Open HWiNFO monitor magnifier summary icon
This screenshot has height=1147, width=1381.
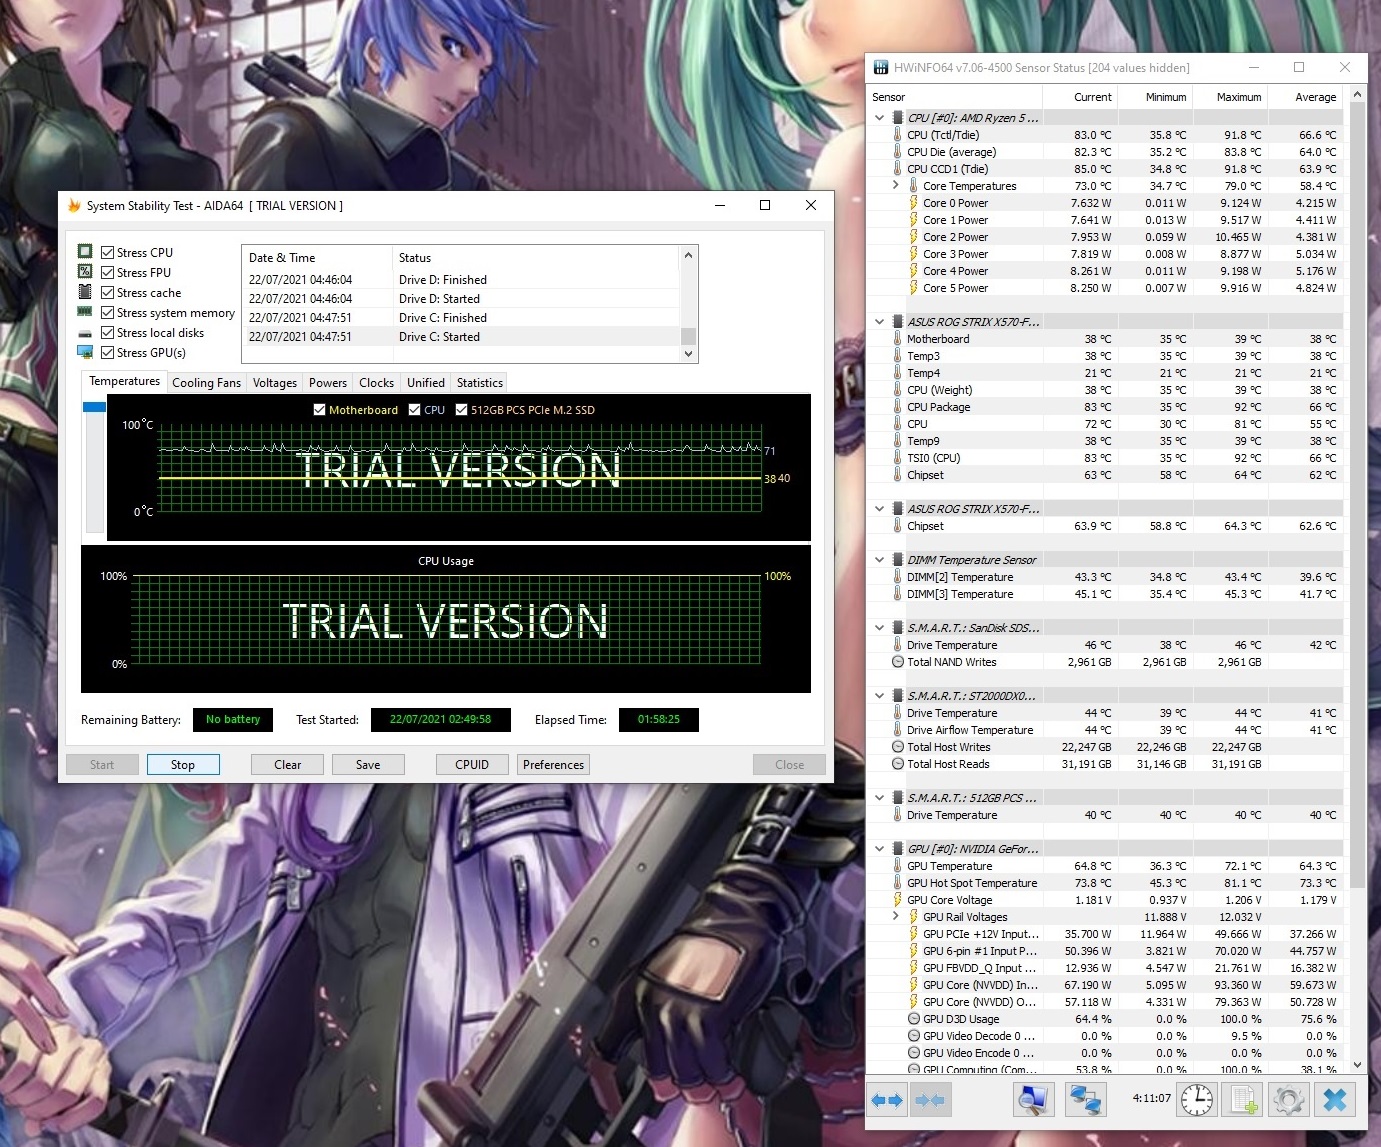point(1035,1100)
